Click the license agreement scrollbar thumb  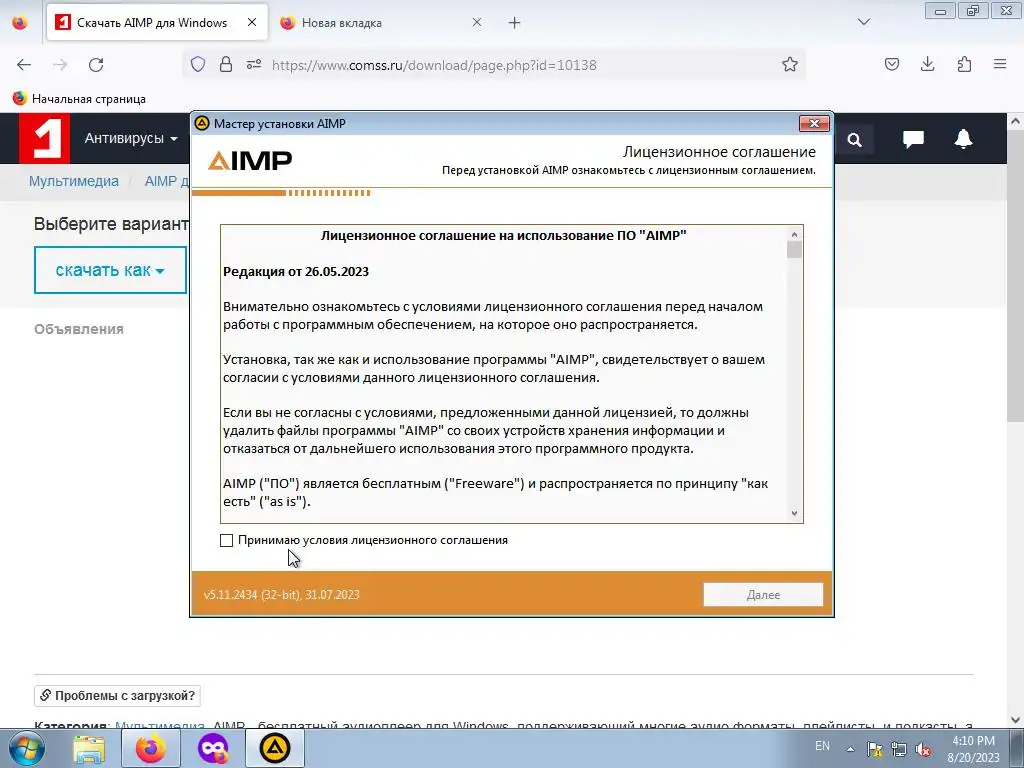tap(794, 250)
